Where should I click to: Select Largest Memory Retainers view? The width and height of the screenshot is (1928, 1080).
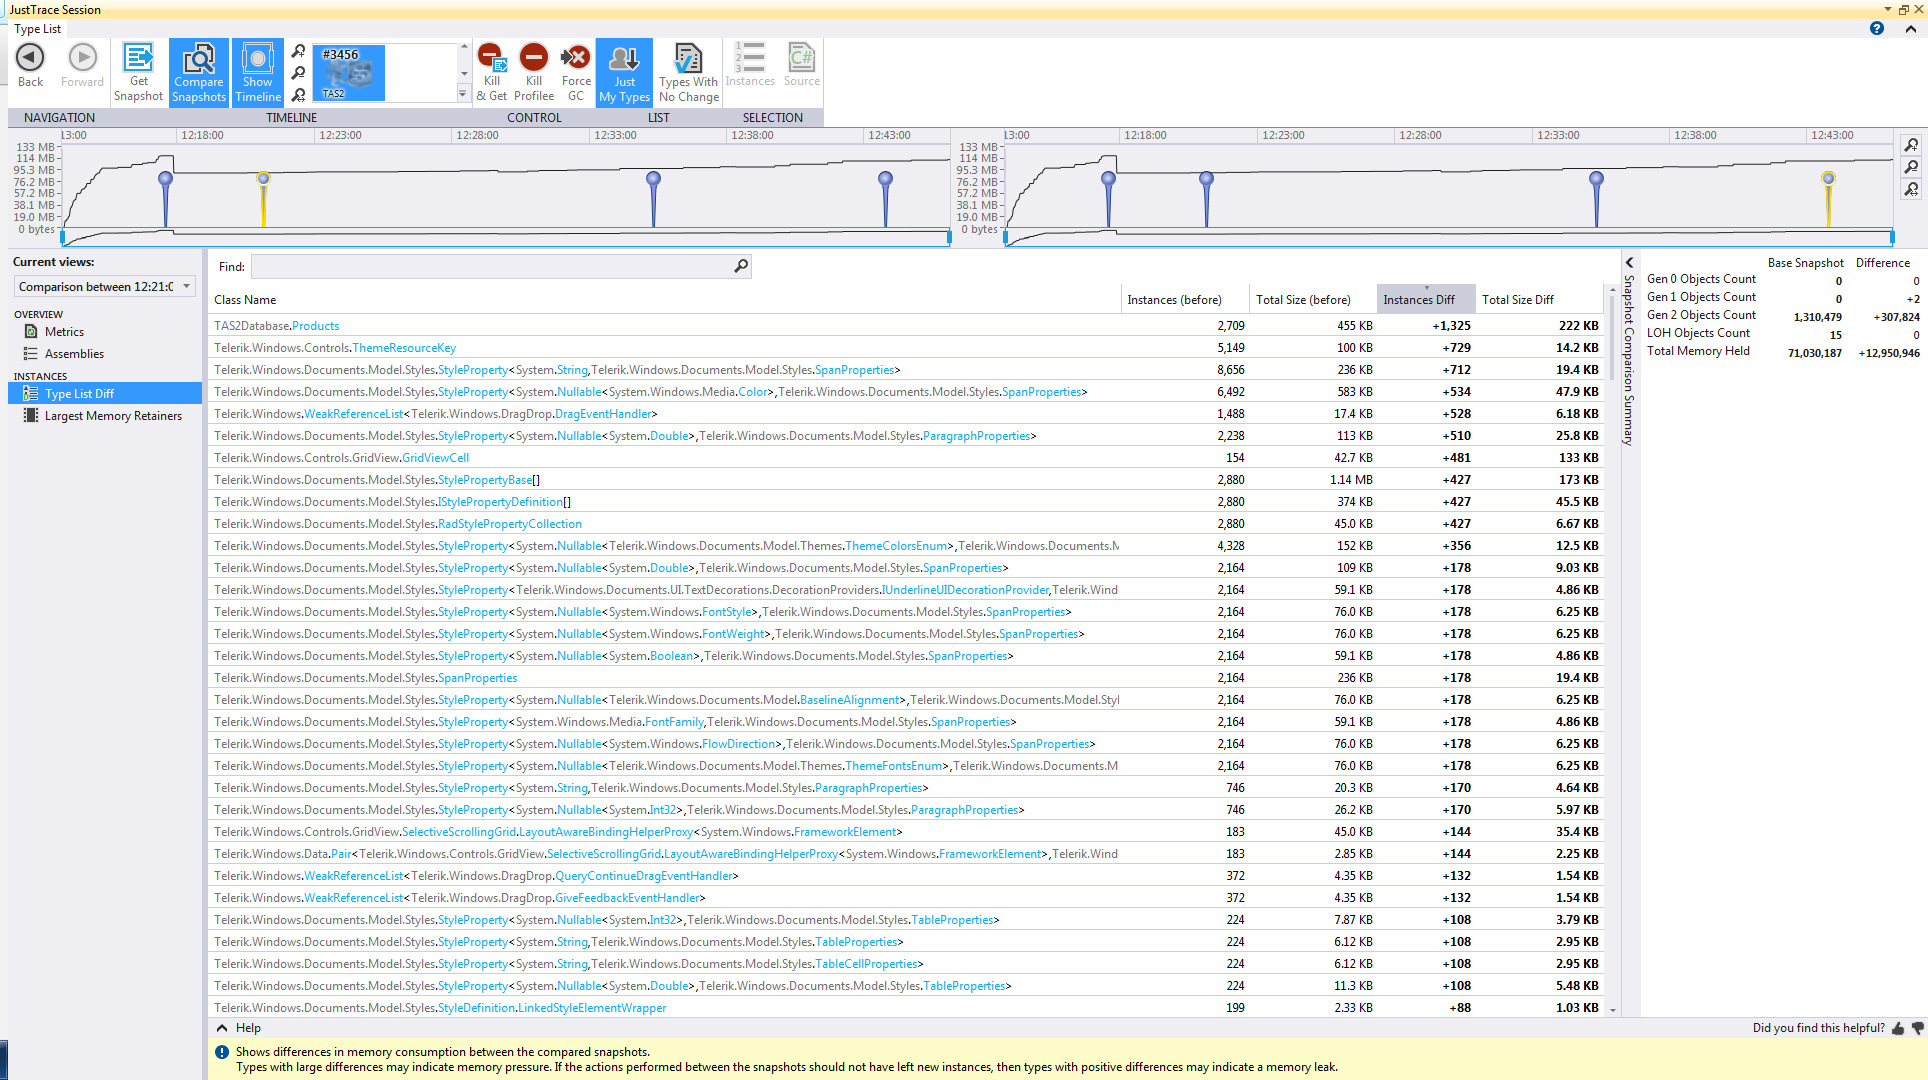[x=113, y=416]
